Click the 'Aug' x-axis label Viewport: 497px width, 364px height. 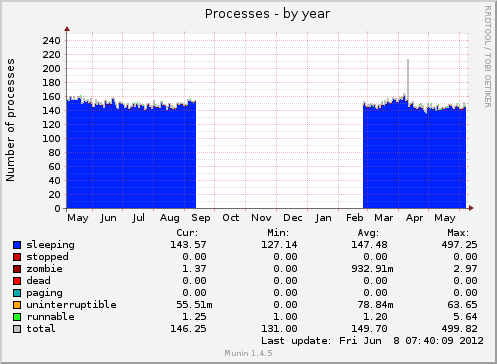point(170,218)
